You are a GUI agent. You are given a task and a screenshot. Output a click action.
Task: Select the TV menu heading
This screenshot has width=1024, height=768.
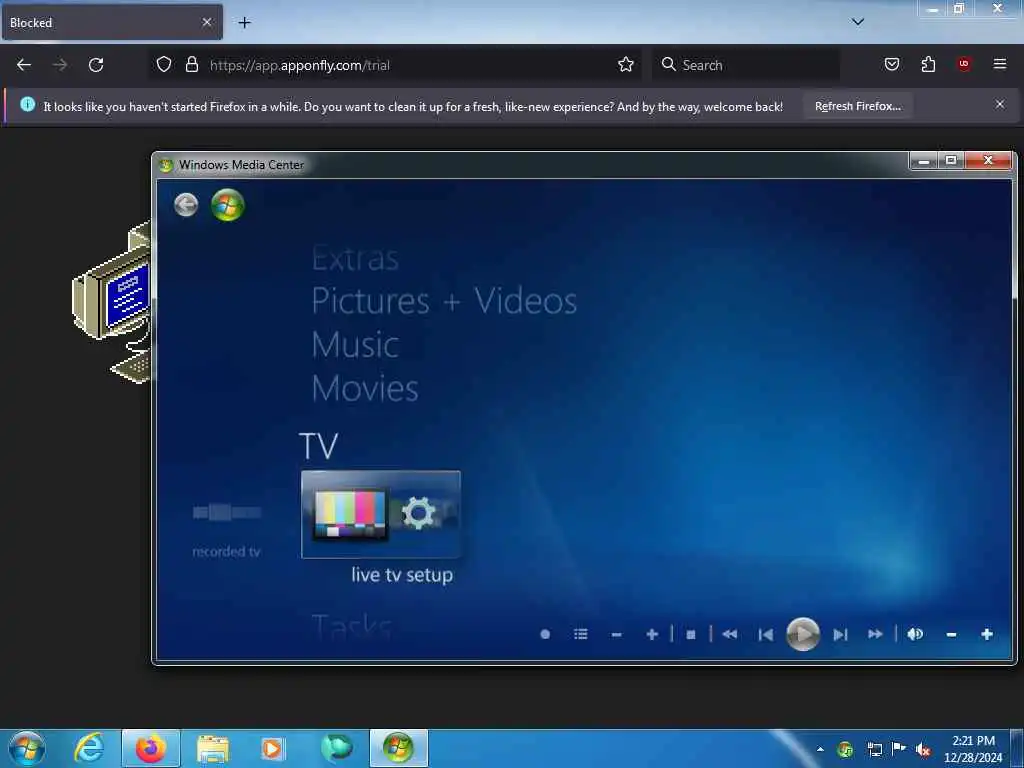tap(319, 446)
